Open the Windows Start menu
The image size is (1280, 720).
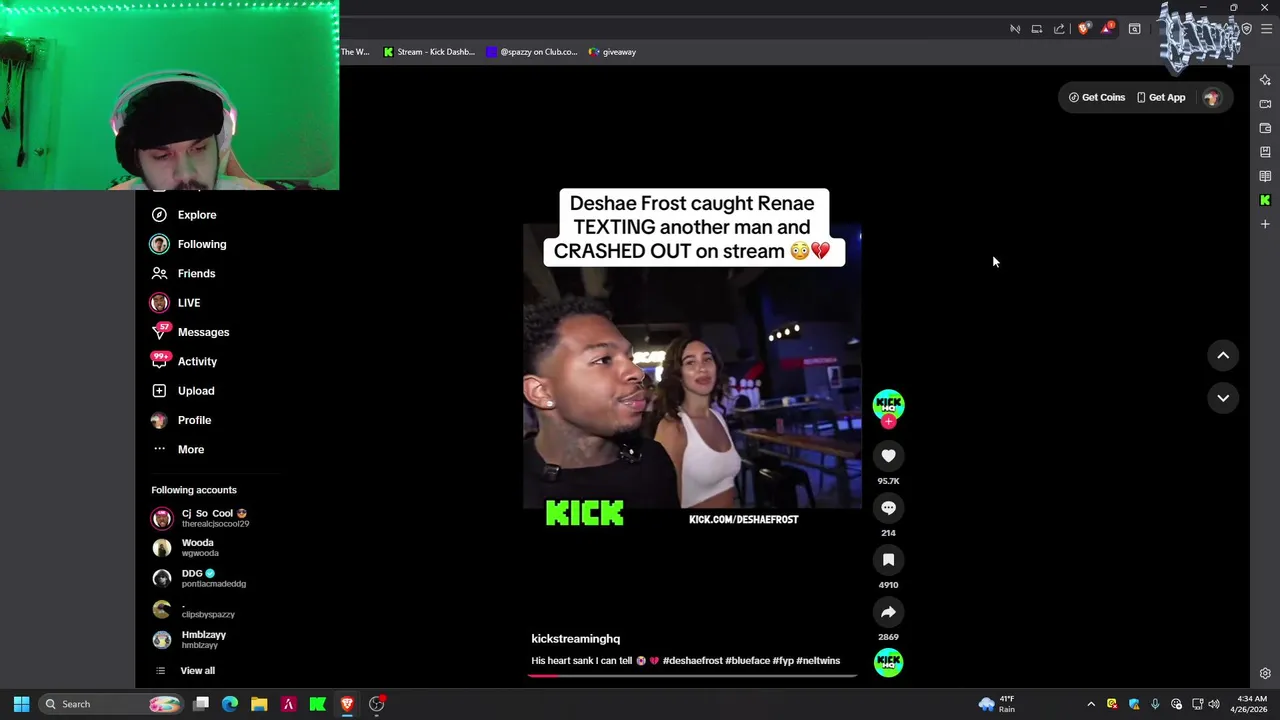click(x=21, y=704)
